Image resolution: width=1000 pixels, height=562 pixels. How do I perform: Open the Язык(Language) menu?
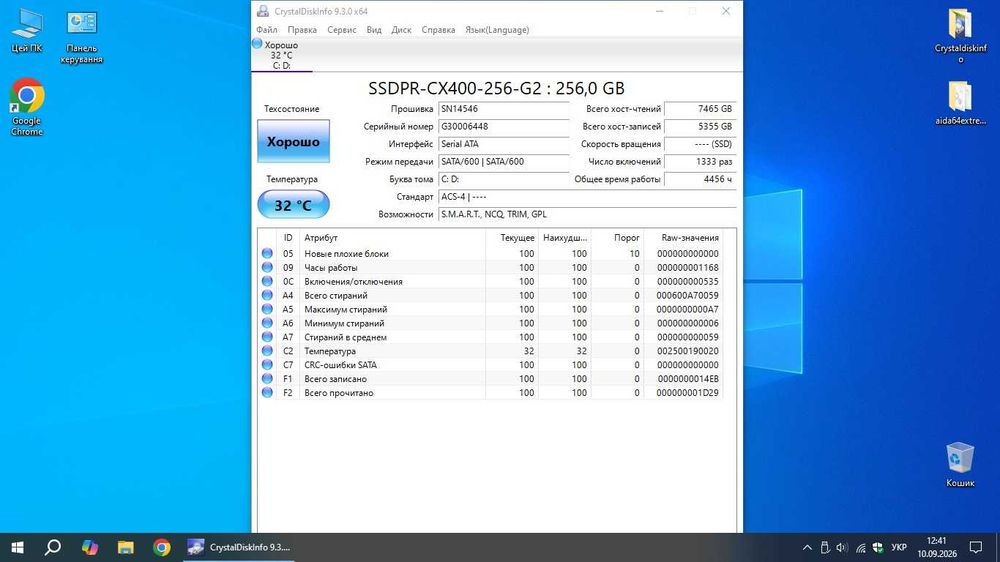click(497, 29)
